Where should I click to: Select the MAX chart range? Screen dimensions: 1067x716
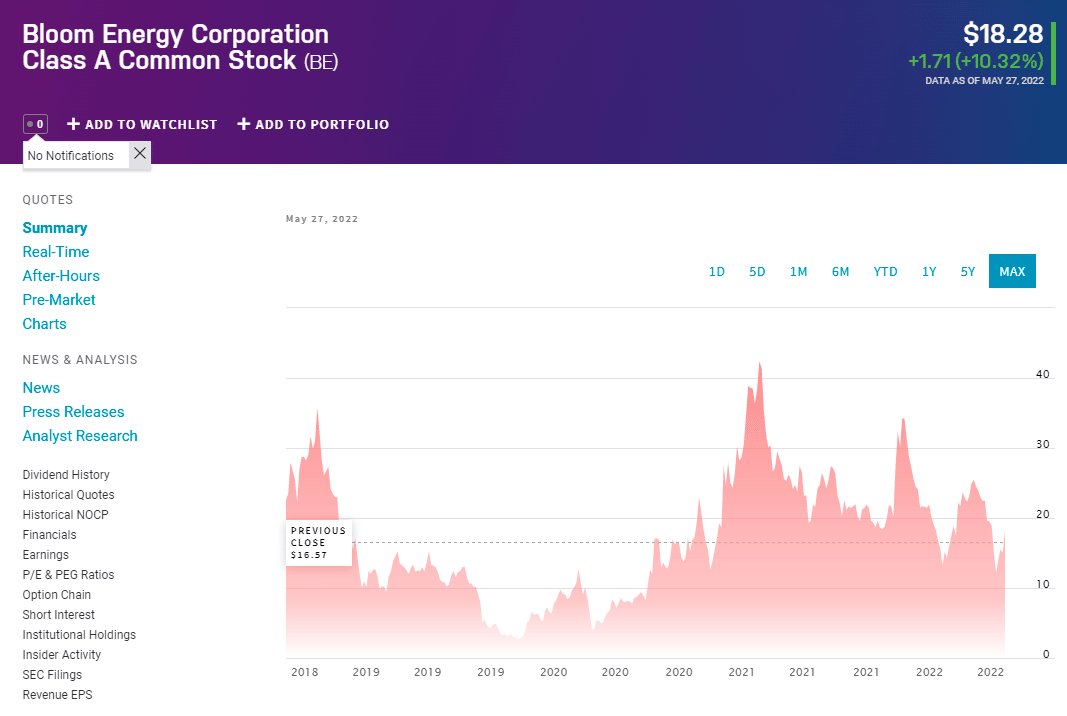(1012, 271)
